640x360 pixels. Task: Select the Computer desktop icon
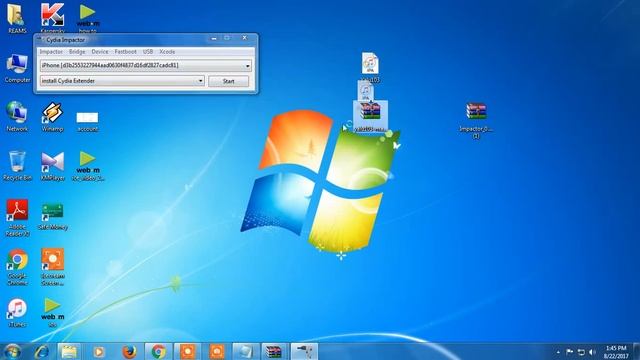(17, 68)
